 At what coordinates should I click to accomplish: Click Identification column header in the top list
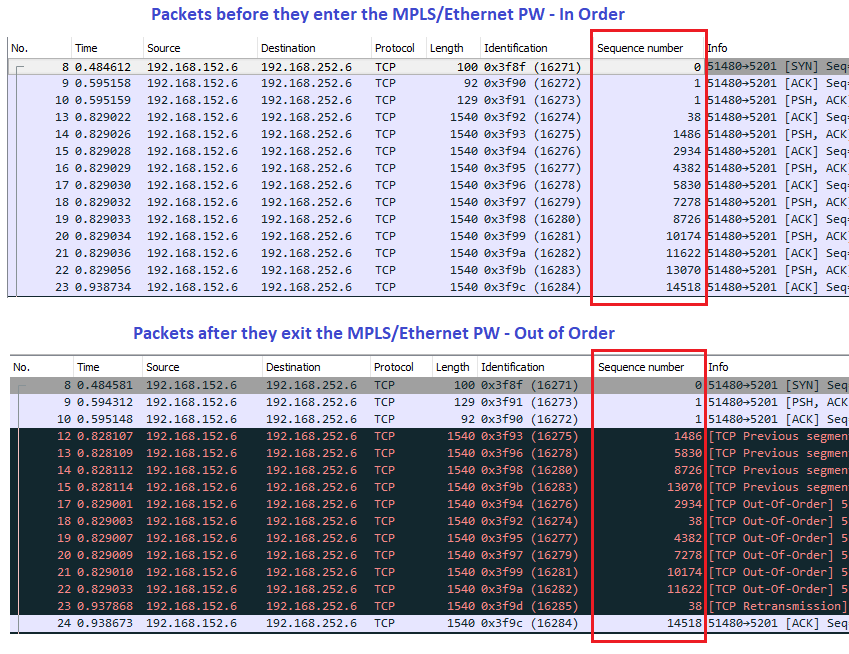[515, 48]
